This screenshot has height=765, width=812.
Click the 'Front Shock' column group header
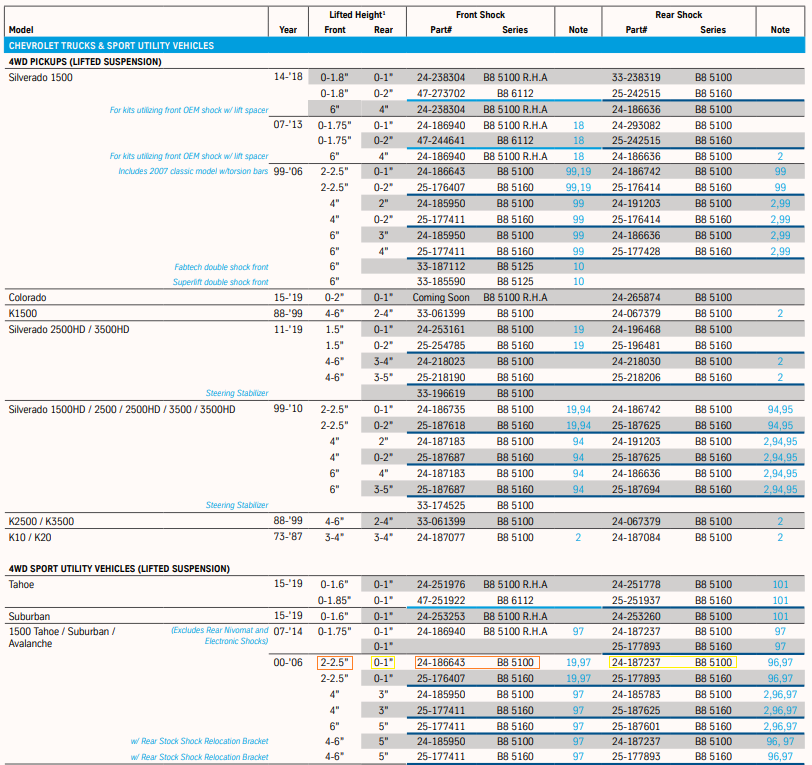coord(480,15)
